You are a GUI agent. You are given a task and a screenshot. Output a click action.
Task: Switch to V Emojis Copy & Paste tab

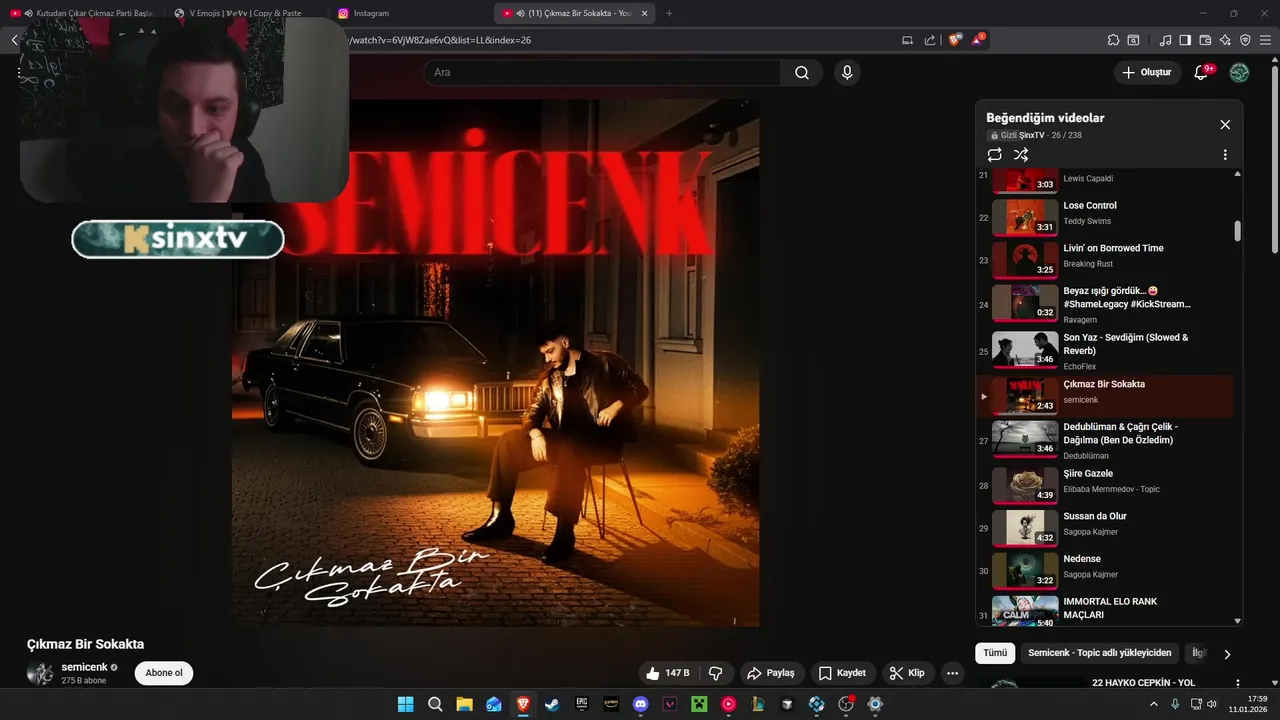click(245, 13)
